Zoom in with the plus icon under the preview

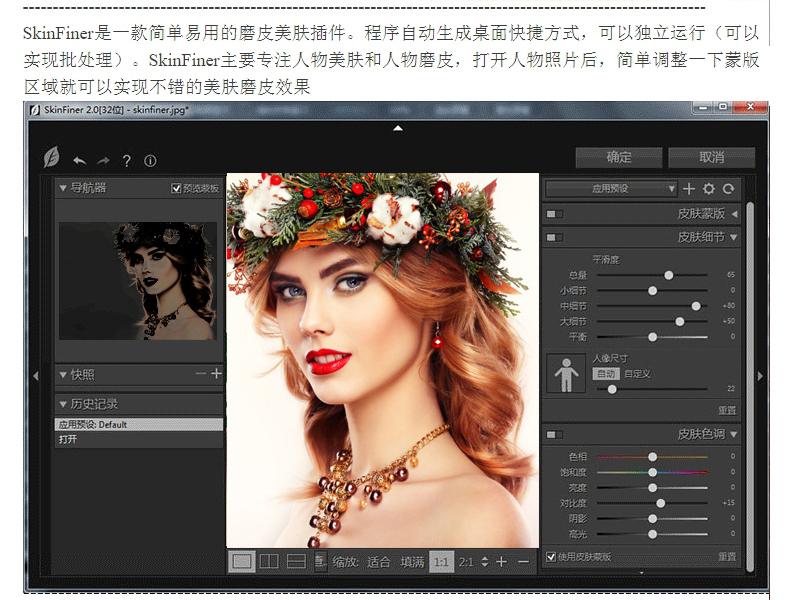(501, 561)
